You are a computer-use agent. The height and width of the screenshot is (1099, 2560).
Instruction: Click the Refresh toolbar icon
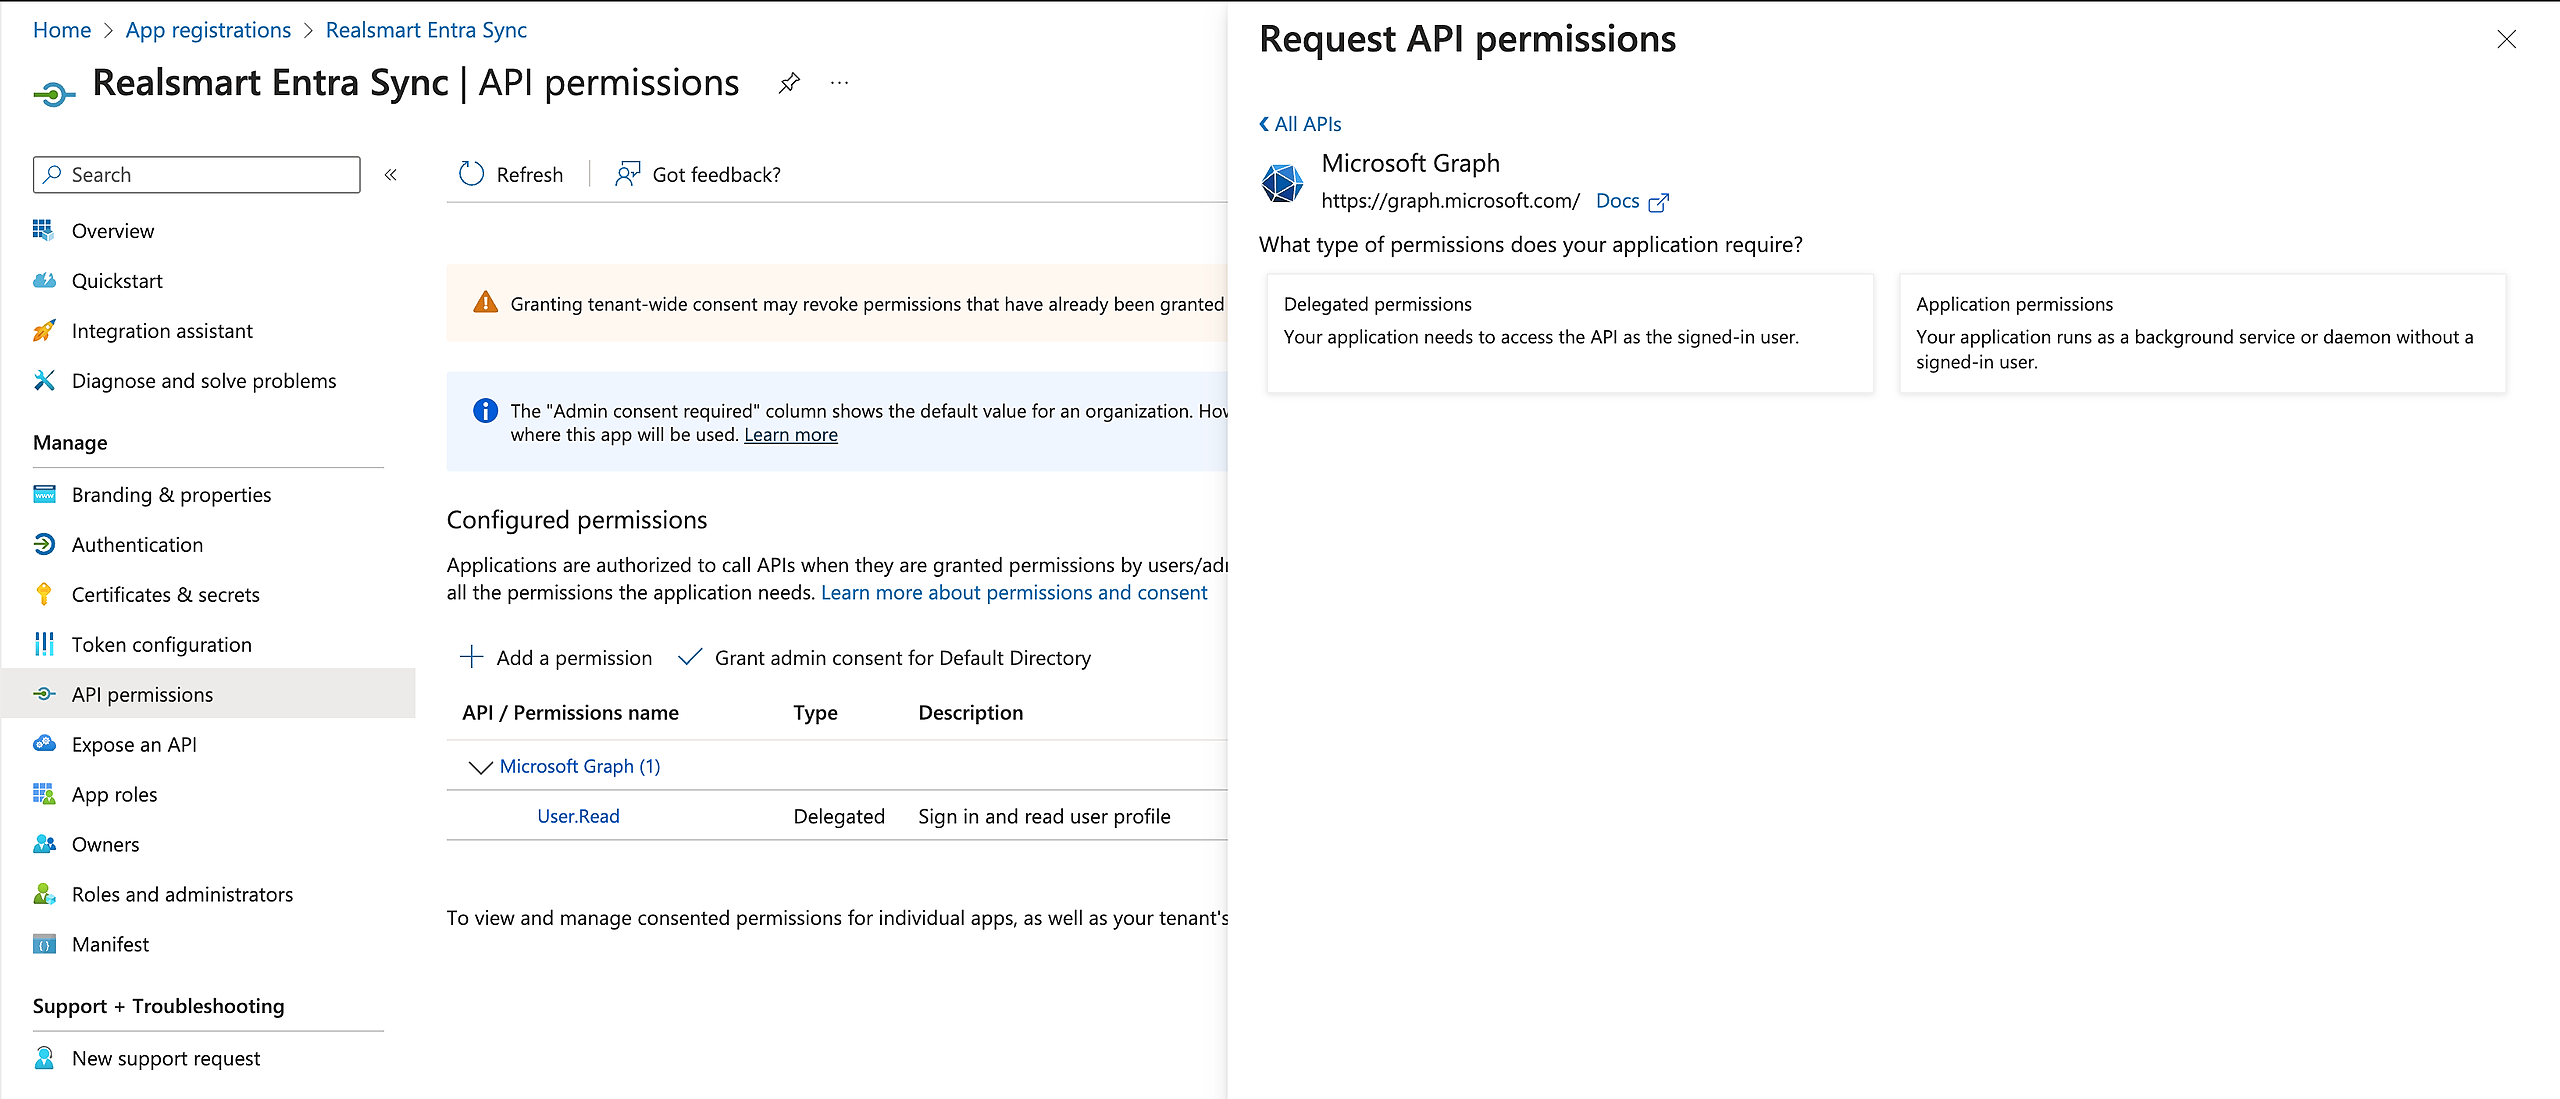click(471, 174)
